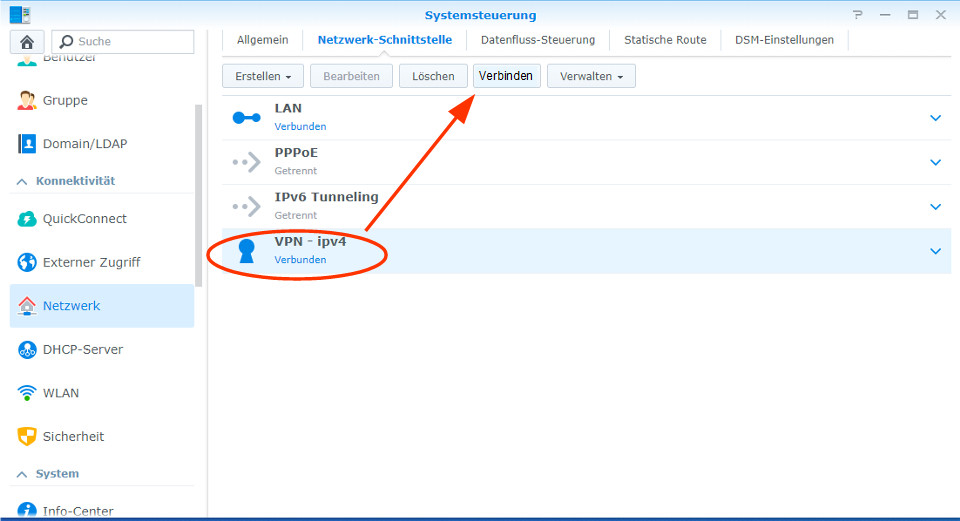The width and height of the screenshot is (960, 521).
Task: Switch to the Allgemein tab
Action: click(262, 40)
